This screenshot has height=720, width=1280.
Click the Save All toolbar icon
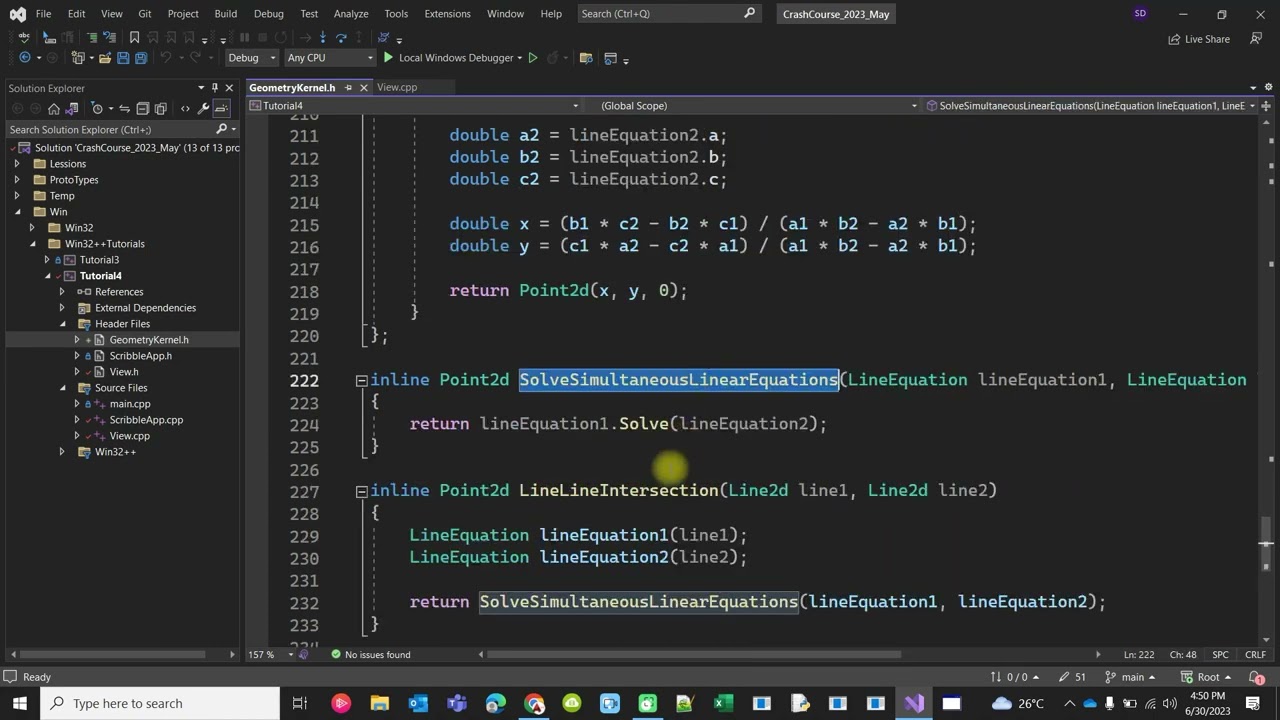click(x=141, y=58)
